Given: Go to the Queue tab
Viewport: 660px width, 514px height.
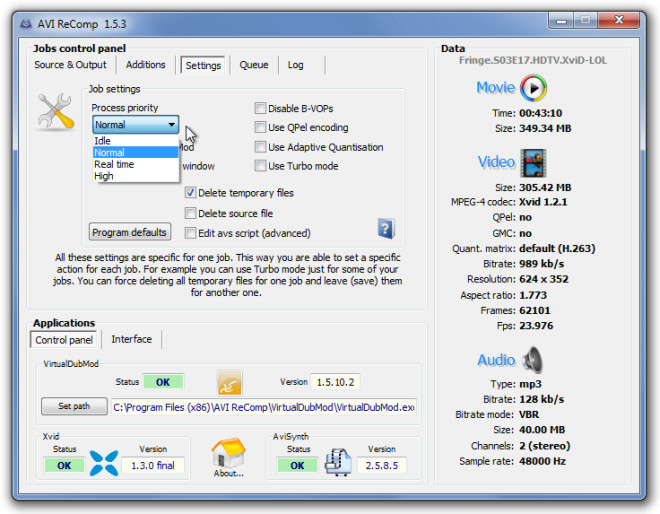Looking at the screenshot, I should pos(254,65).
